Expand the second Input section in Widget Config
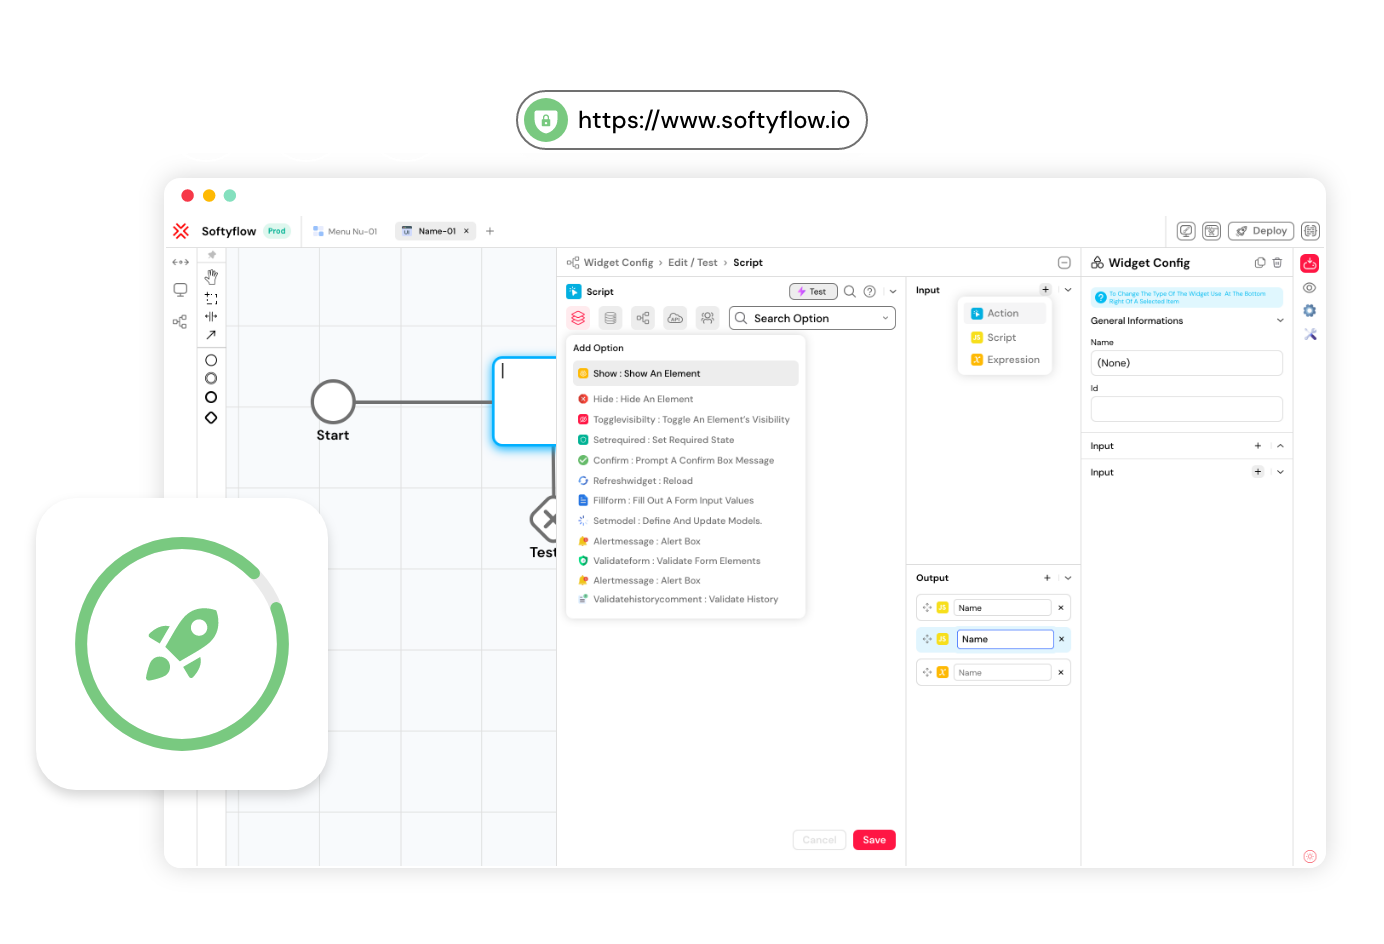The height and width of the screenshot is (944, 1384). [x=1280, y=472]
